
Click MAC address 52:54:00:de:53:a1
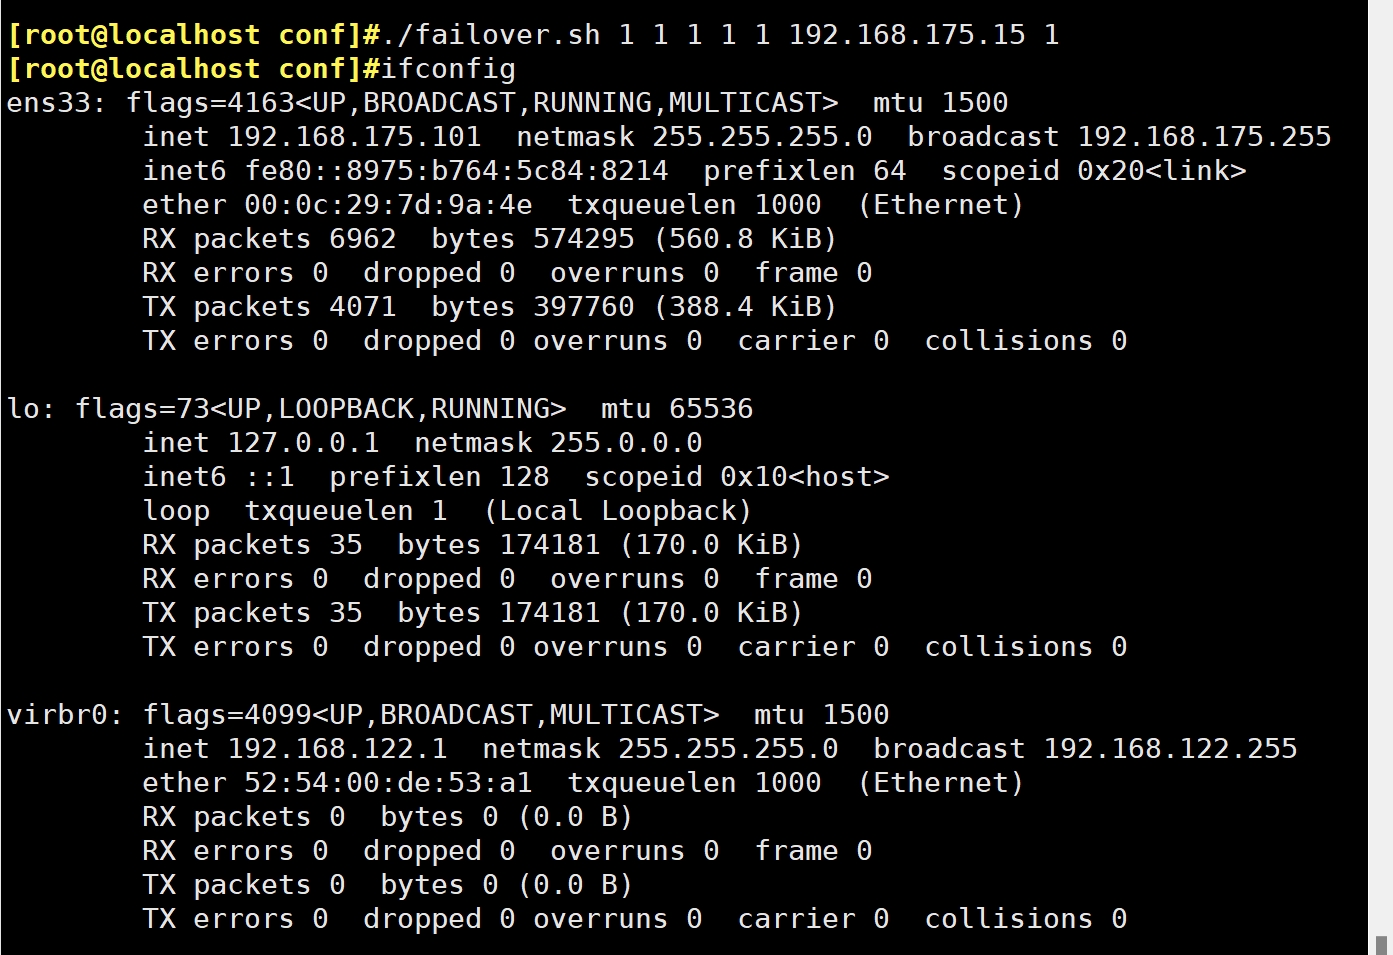388,783
